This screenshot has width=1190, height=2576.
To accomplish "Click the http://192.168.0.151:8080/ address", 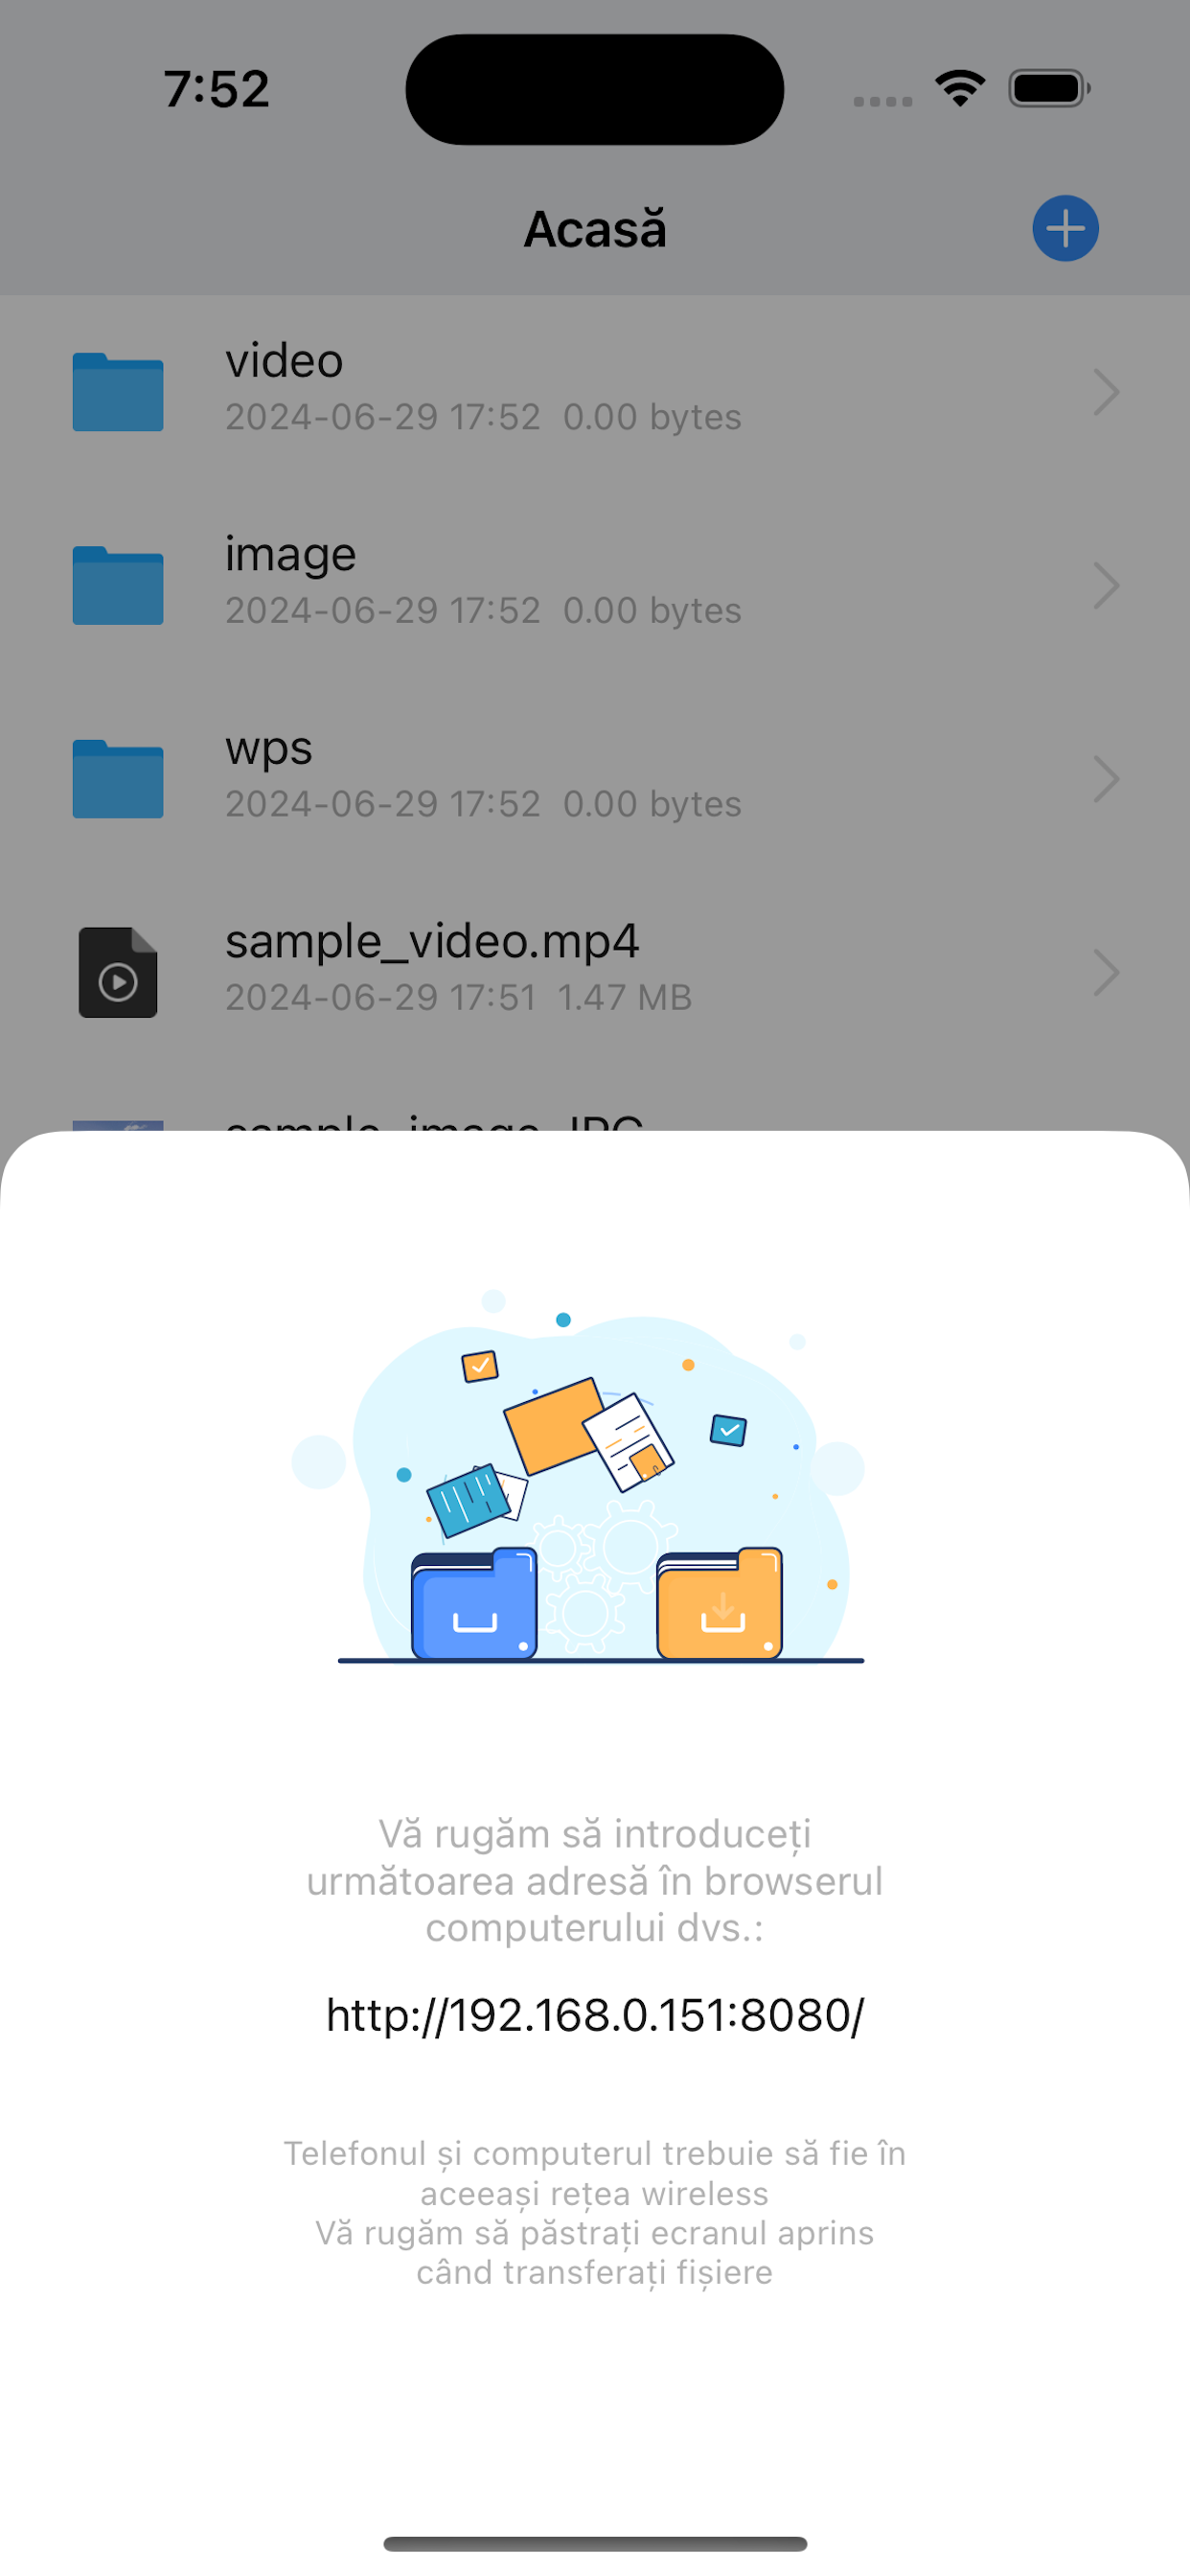I will [x=595, y=2014].
